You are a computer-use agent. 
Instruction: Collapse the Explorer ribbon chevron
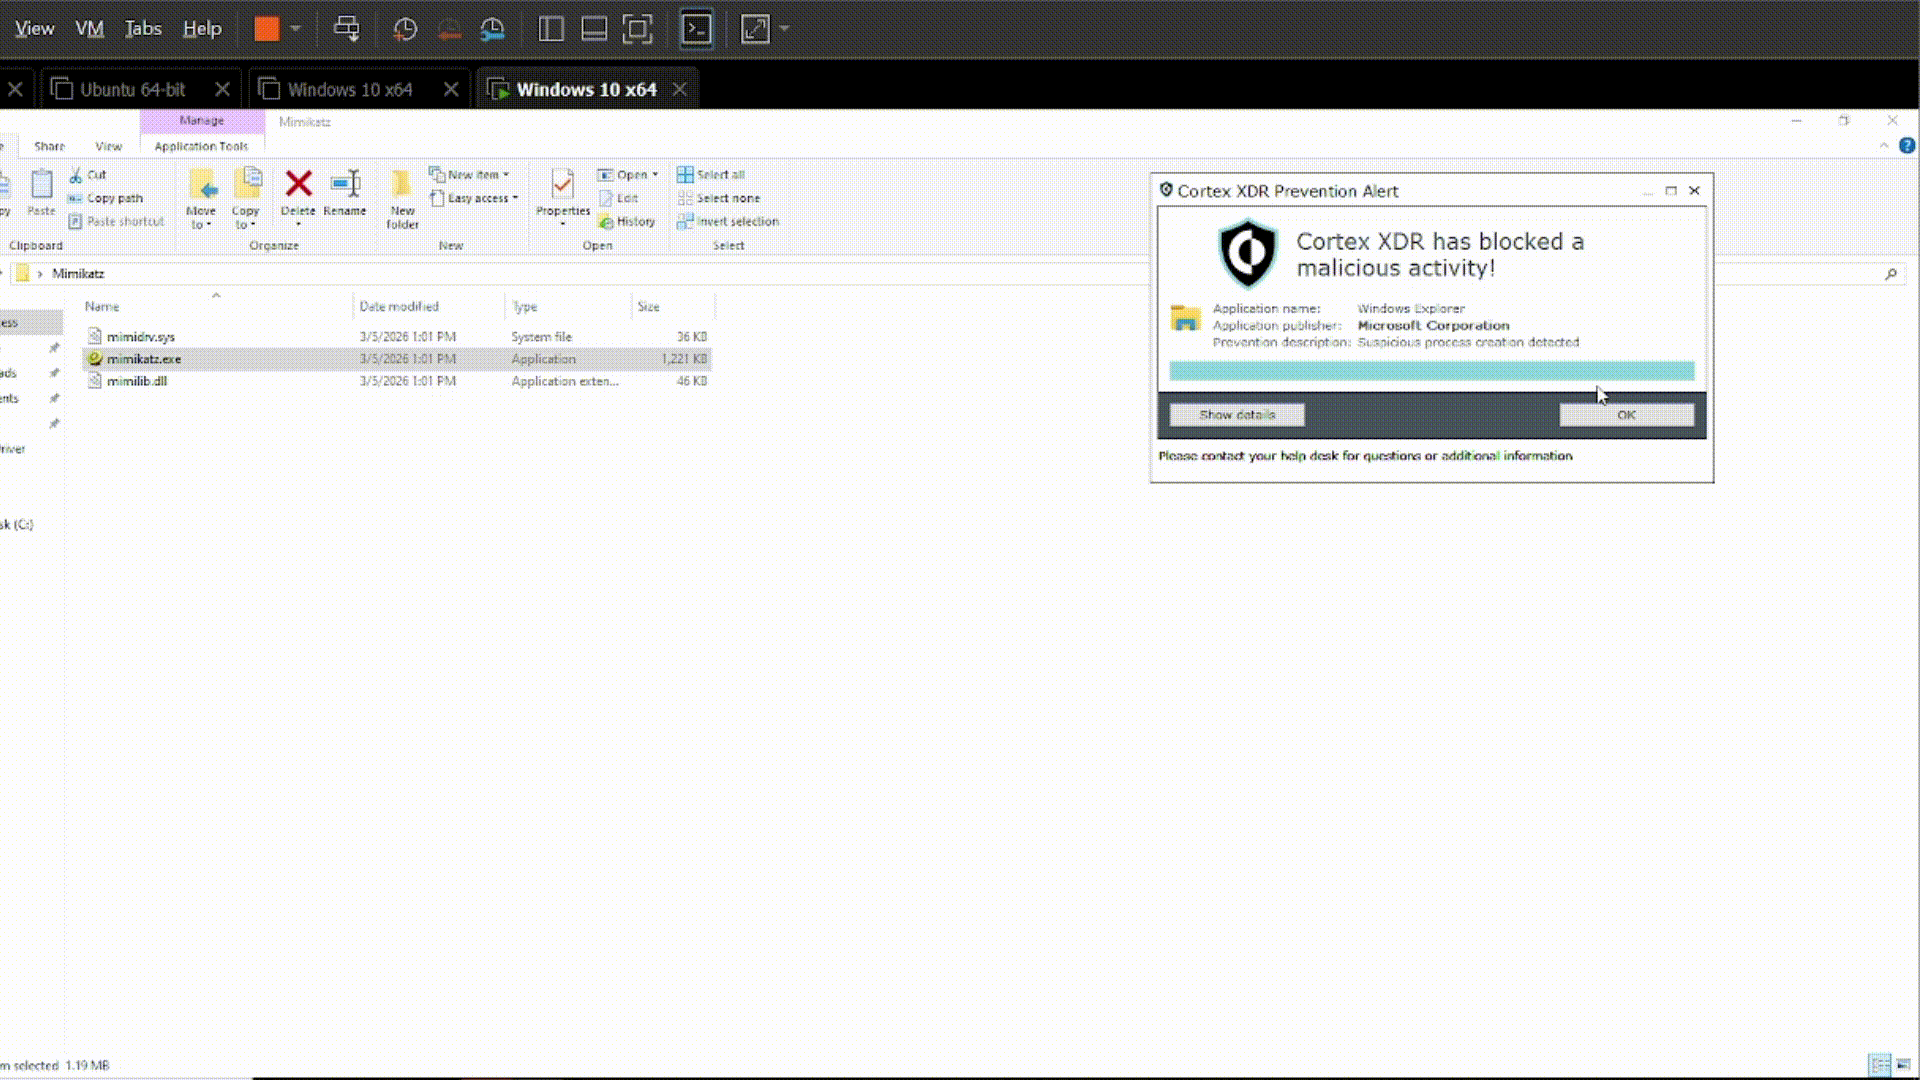click(x=1884, y=146)
